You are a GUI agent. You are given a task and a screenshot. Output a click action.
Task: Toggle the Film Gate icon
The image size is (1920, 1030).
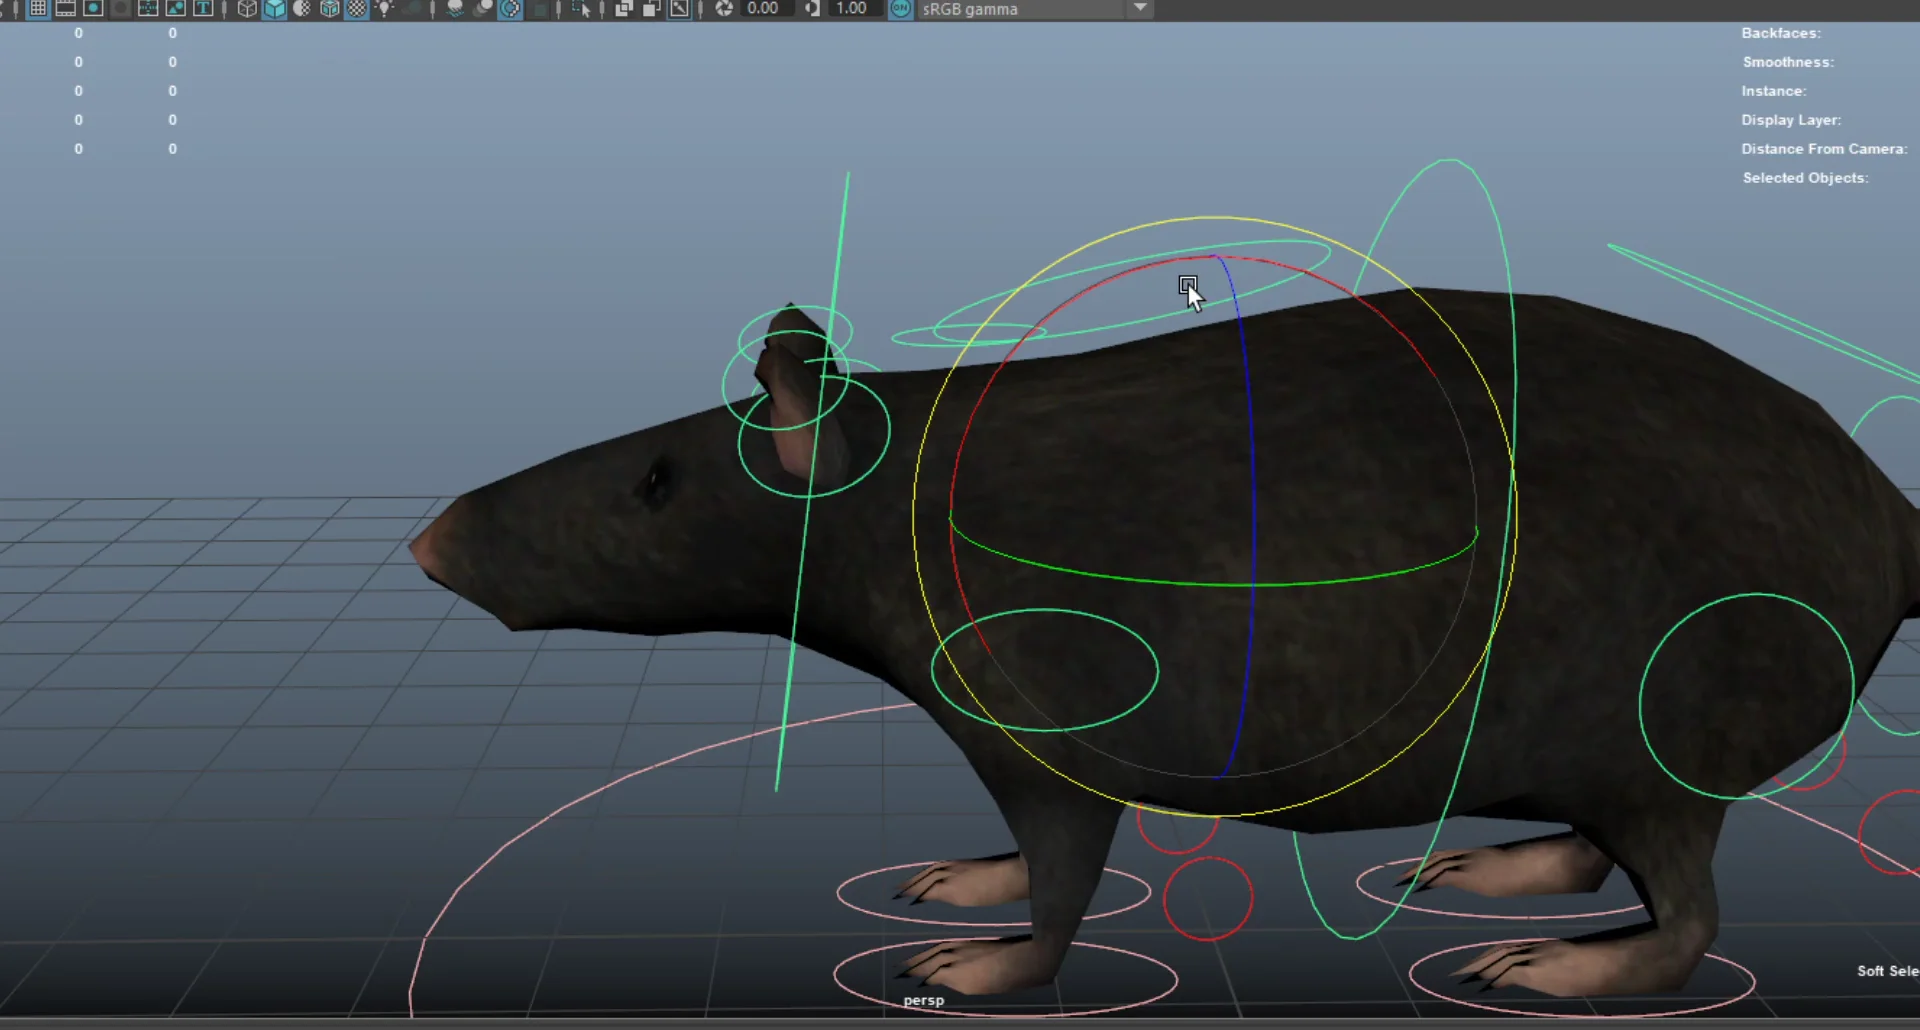65,8
